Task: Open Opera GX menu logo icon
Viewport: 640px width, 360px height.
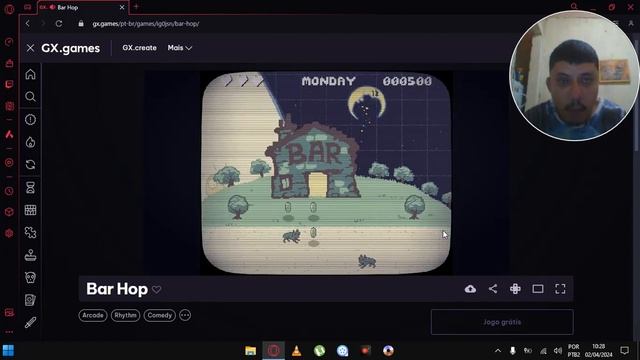Action: click(x=9, y=9)
